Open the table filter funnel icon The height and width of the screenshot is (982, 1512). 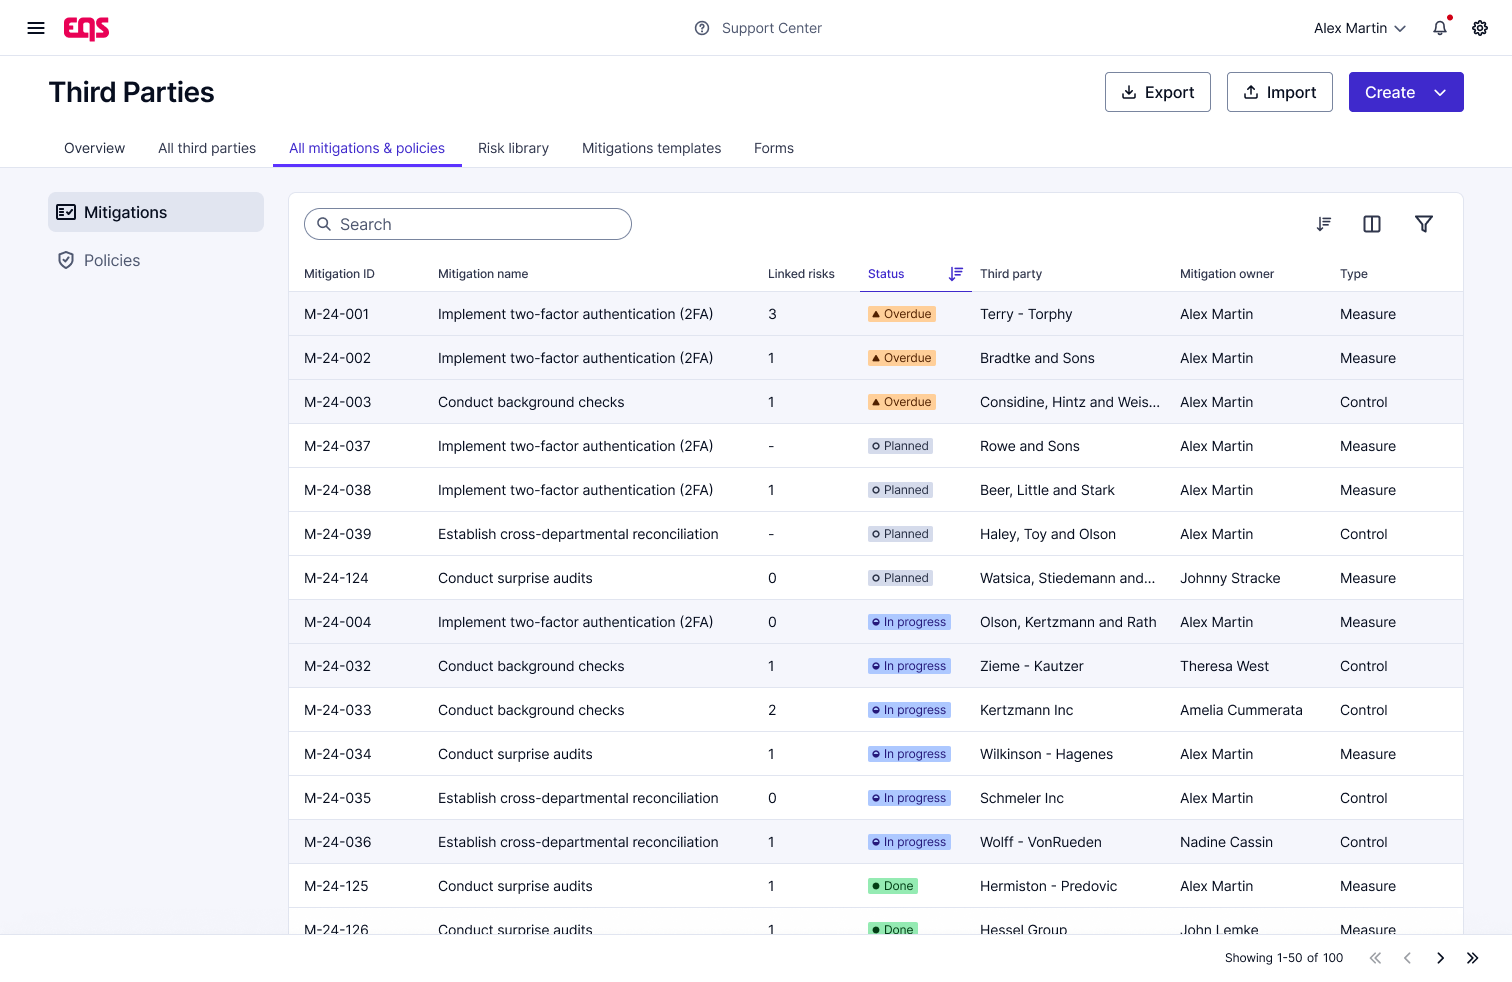[1424, 224]
